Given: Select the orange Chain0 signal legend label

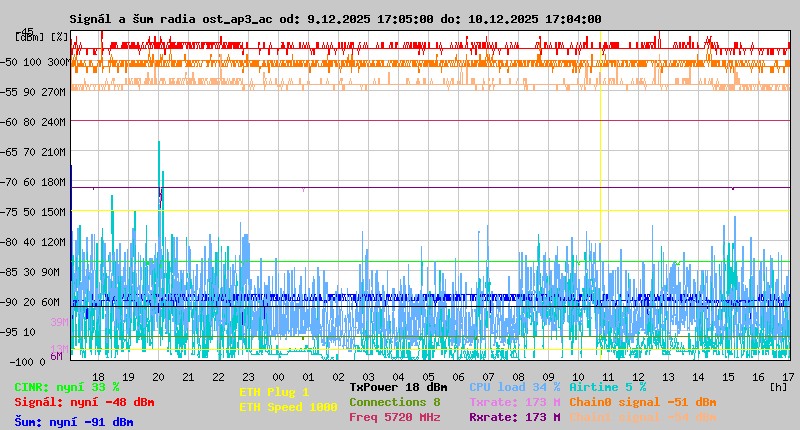Looking at the screenshot, I should tap(642, 402).
